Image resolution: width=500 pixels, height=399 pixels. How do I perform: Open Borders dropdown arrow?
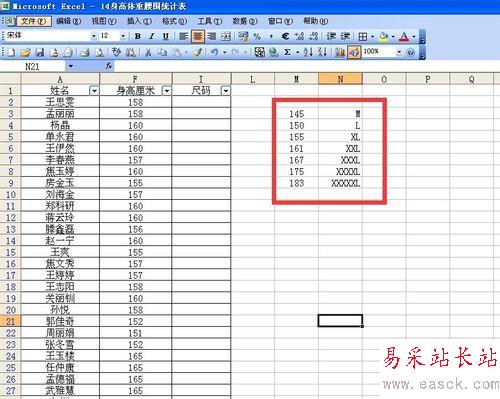[372, 36]
